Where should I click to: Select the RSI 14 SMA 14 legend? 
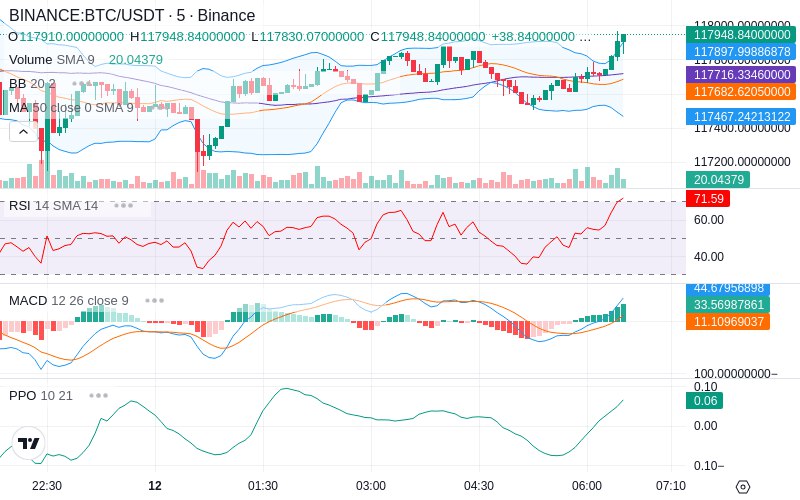pyautogui.click(x=54, y=206)
